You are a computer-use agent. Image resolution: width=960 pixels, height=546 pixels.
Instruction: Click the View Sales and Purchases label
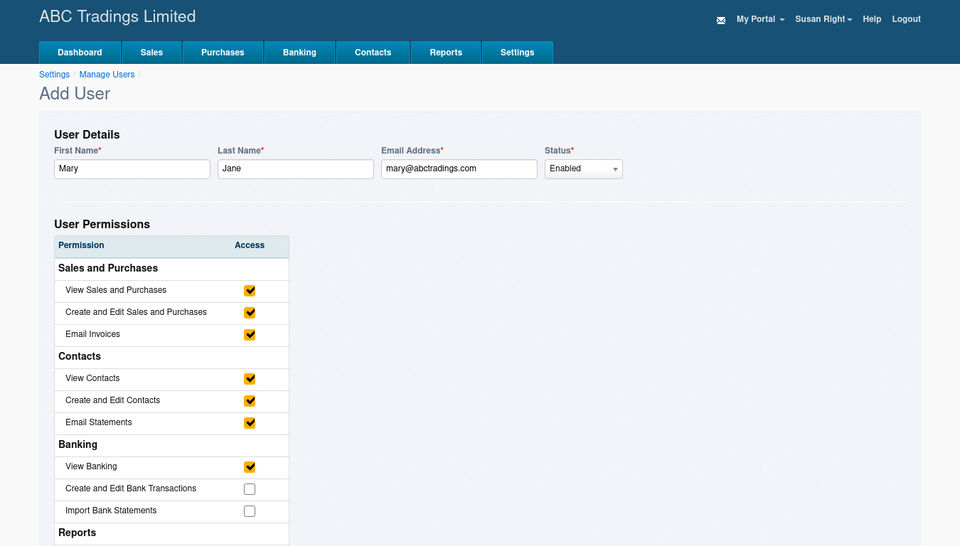tap(116, 290)
